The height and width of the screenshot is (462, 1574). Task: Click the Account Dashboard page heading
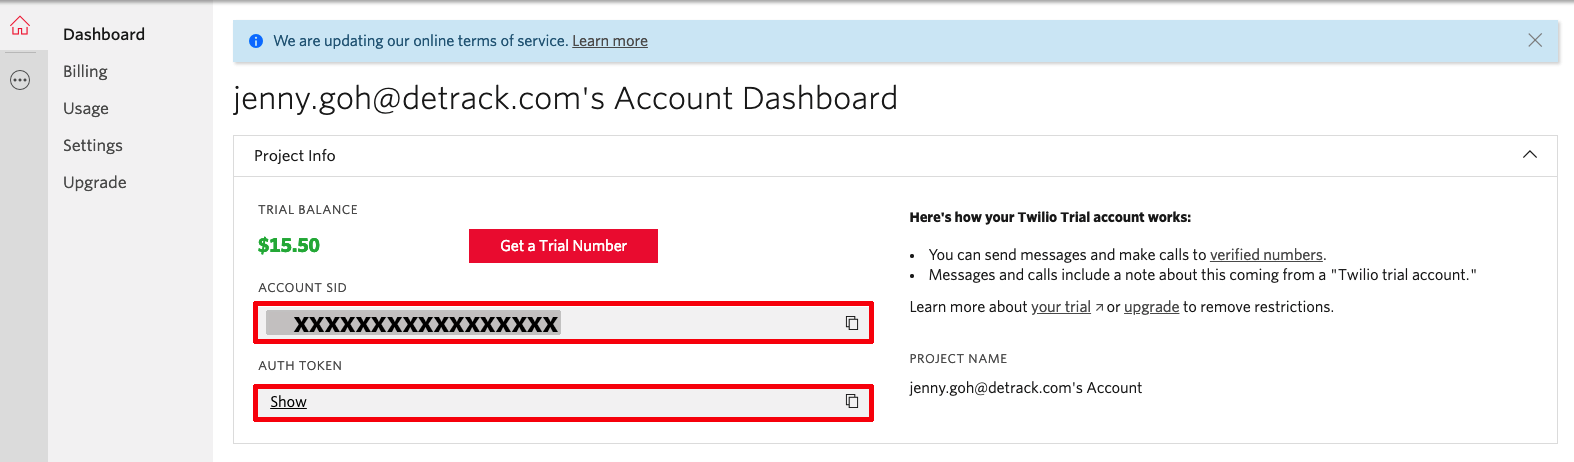pyautogui.click(x=565, y=98)
